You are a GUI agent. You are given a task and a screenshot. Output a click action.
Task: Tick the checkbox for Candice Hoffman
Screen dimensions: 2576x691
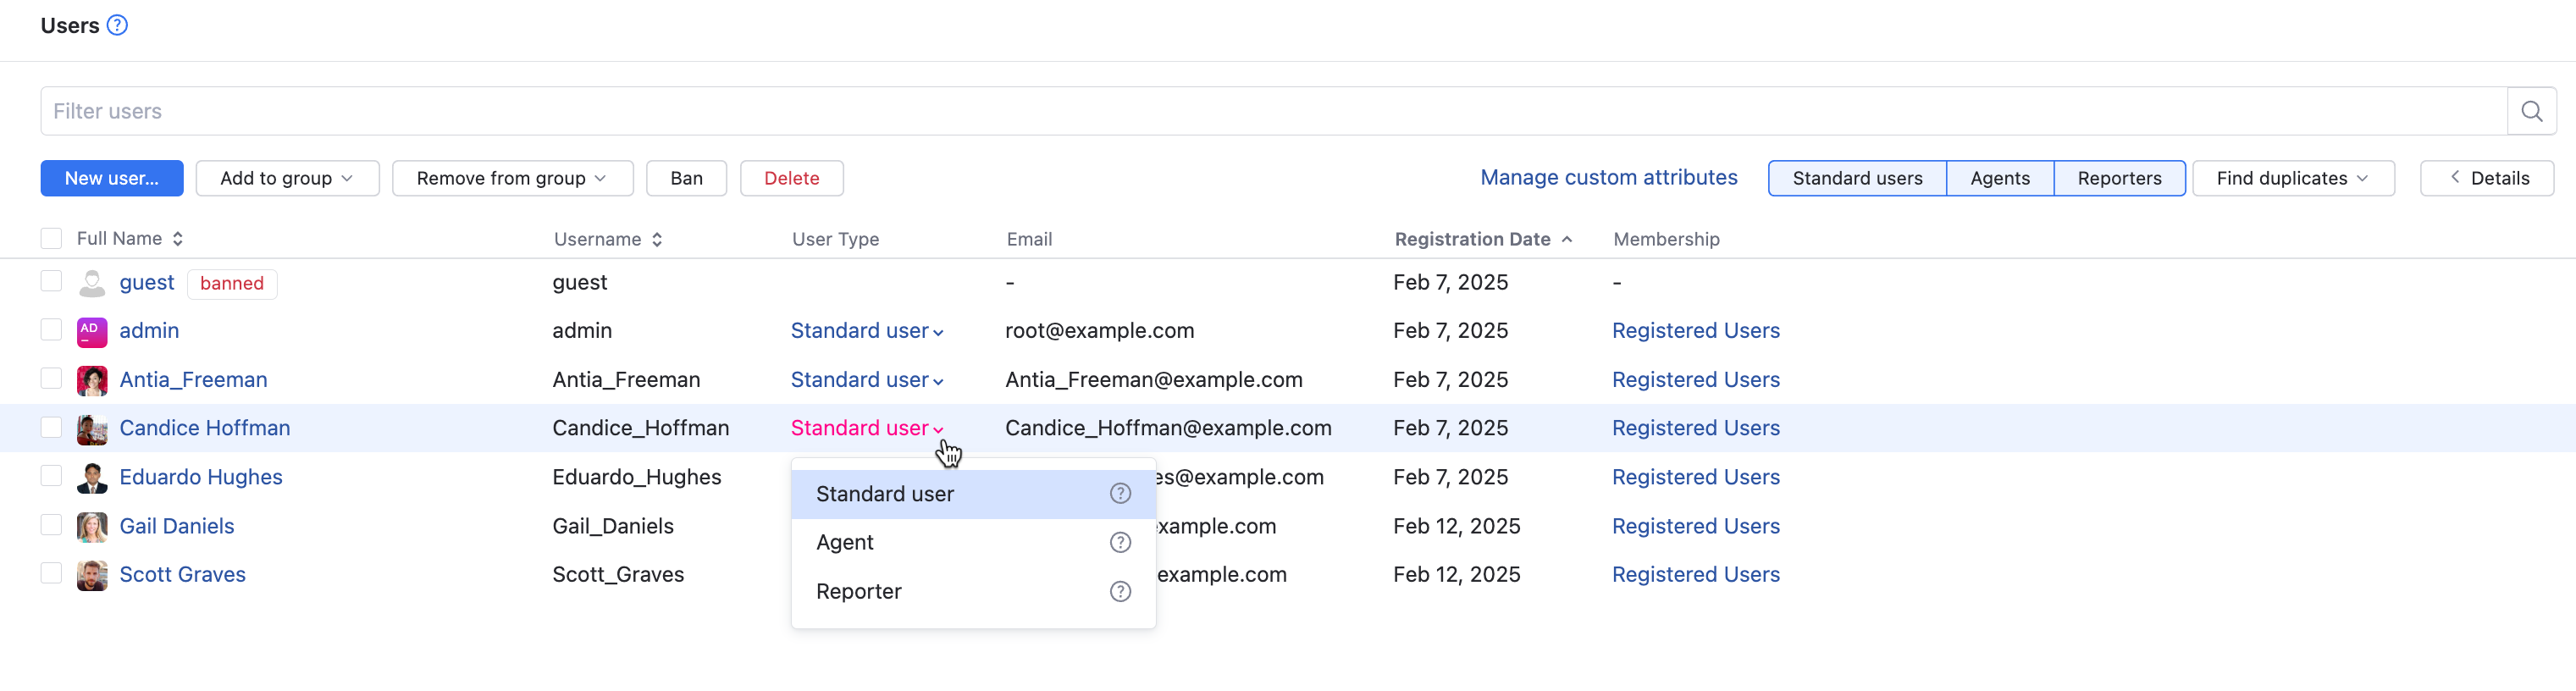coord(51,427)
